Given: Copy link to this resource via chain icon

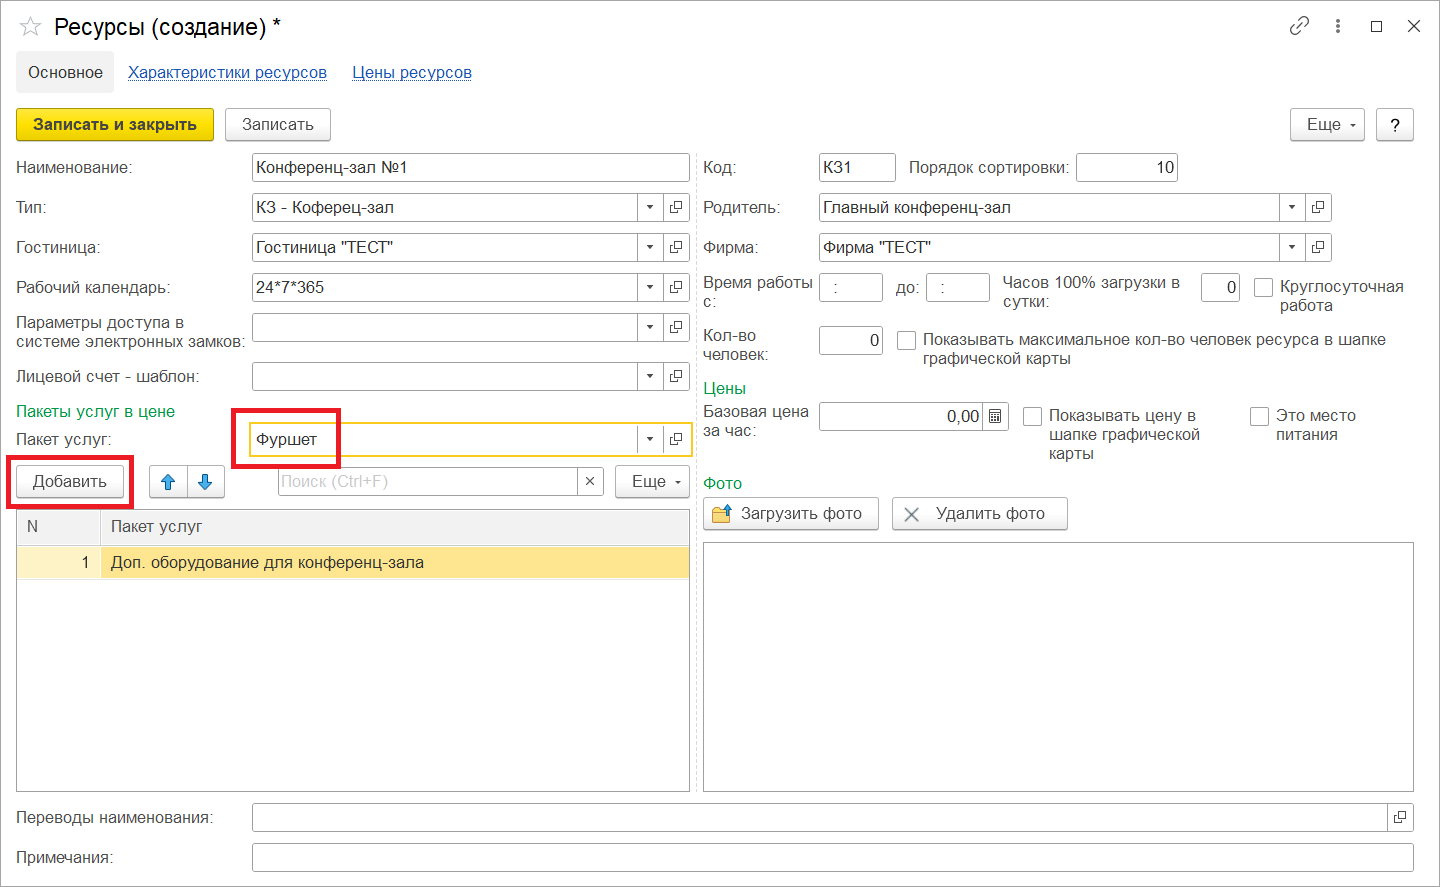Looking at the screenshot, I should coord(1299,26).
